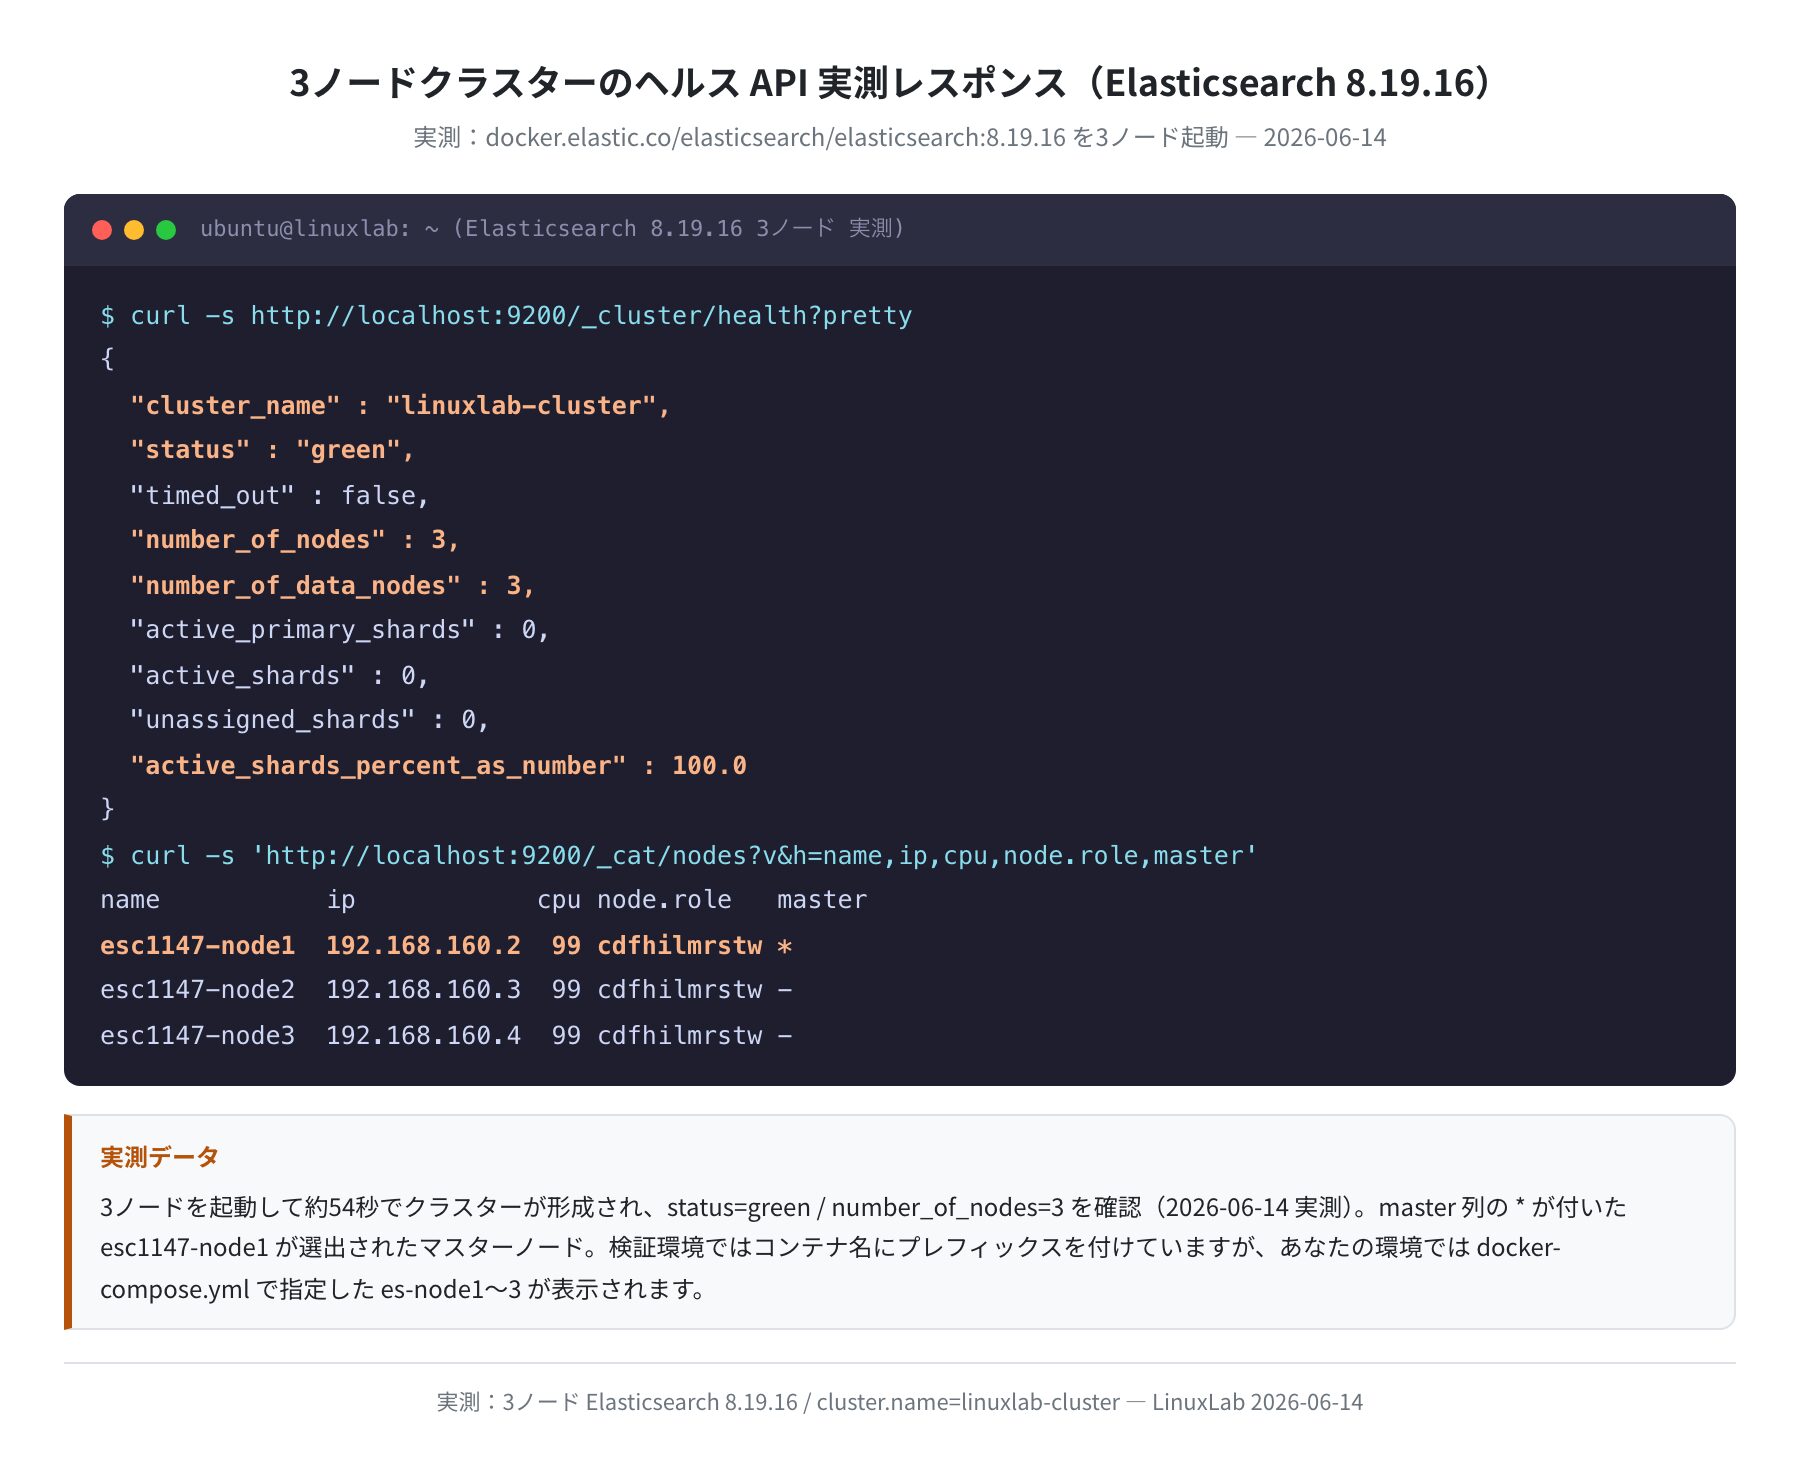Click the master asterisk on the node1 row

coord(785,946)
